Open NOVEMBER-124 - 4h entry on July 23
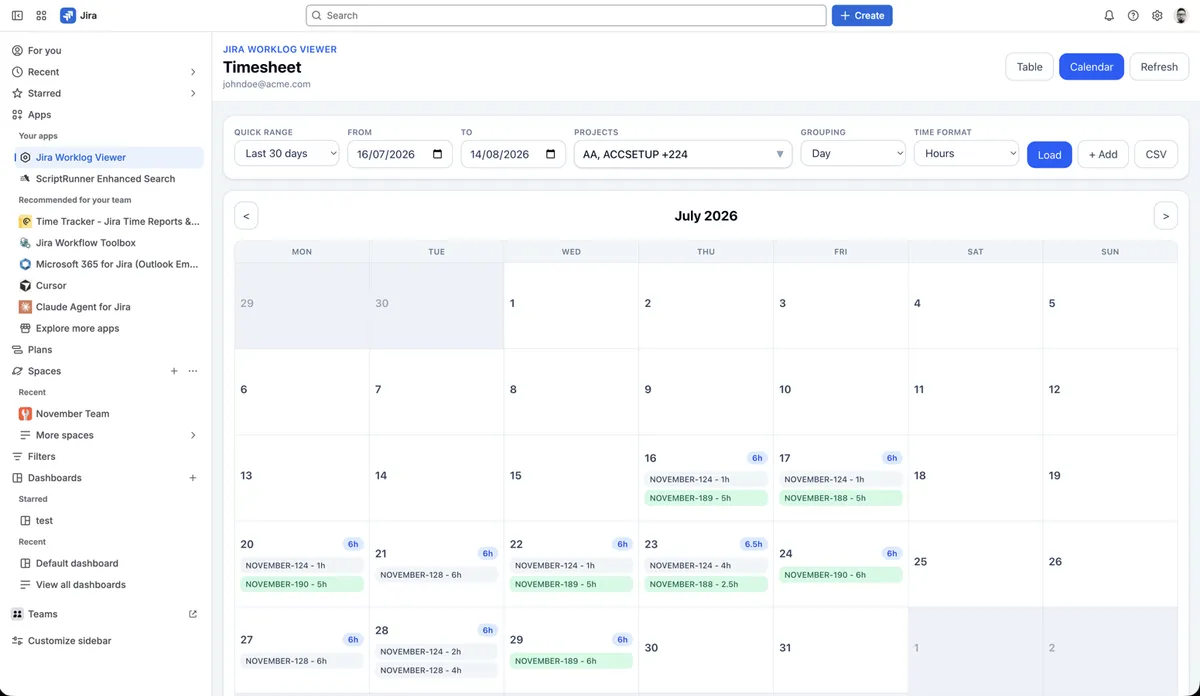 coord(705,566)
